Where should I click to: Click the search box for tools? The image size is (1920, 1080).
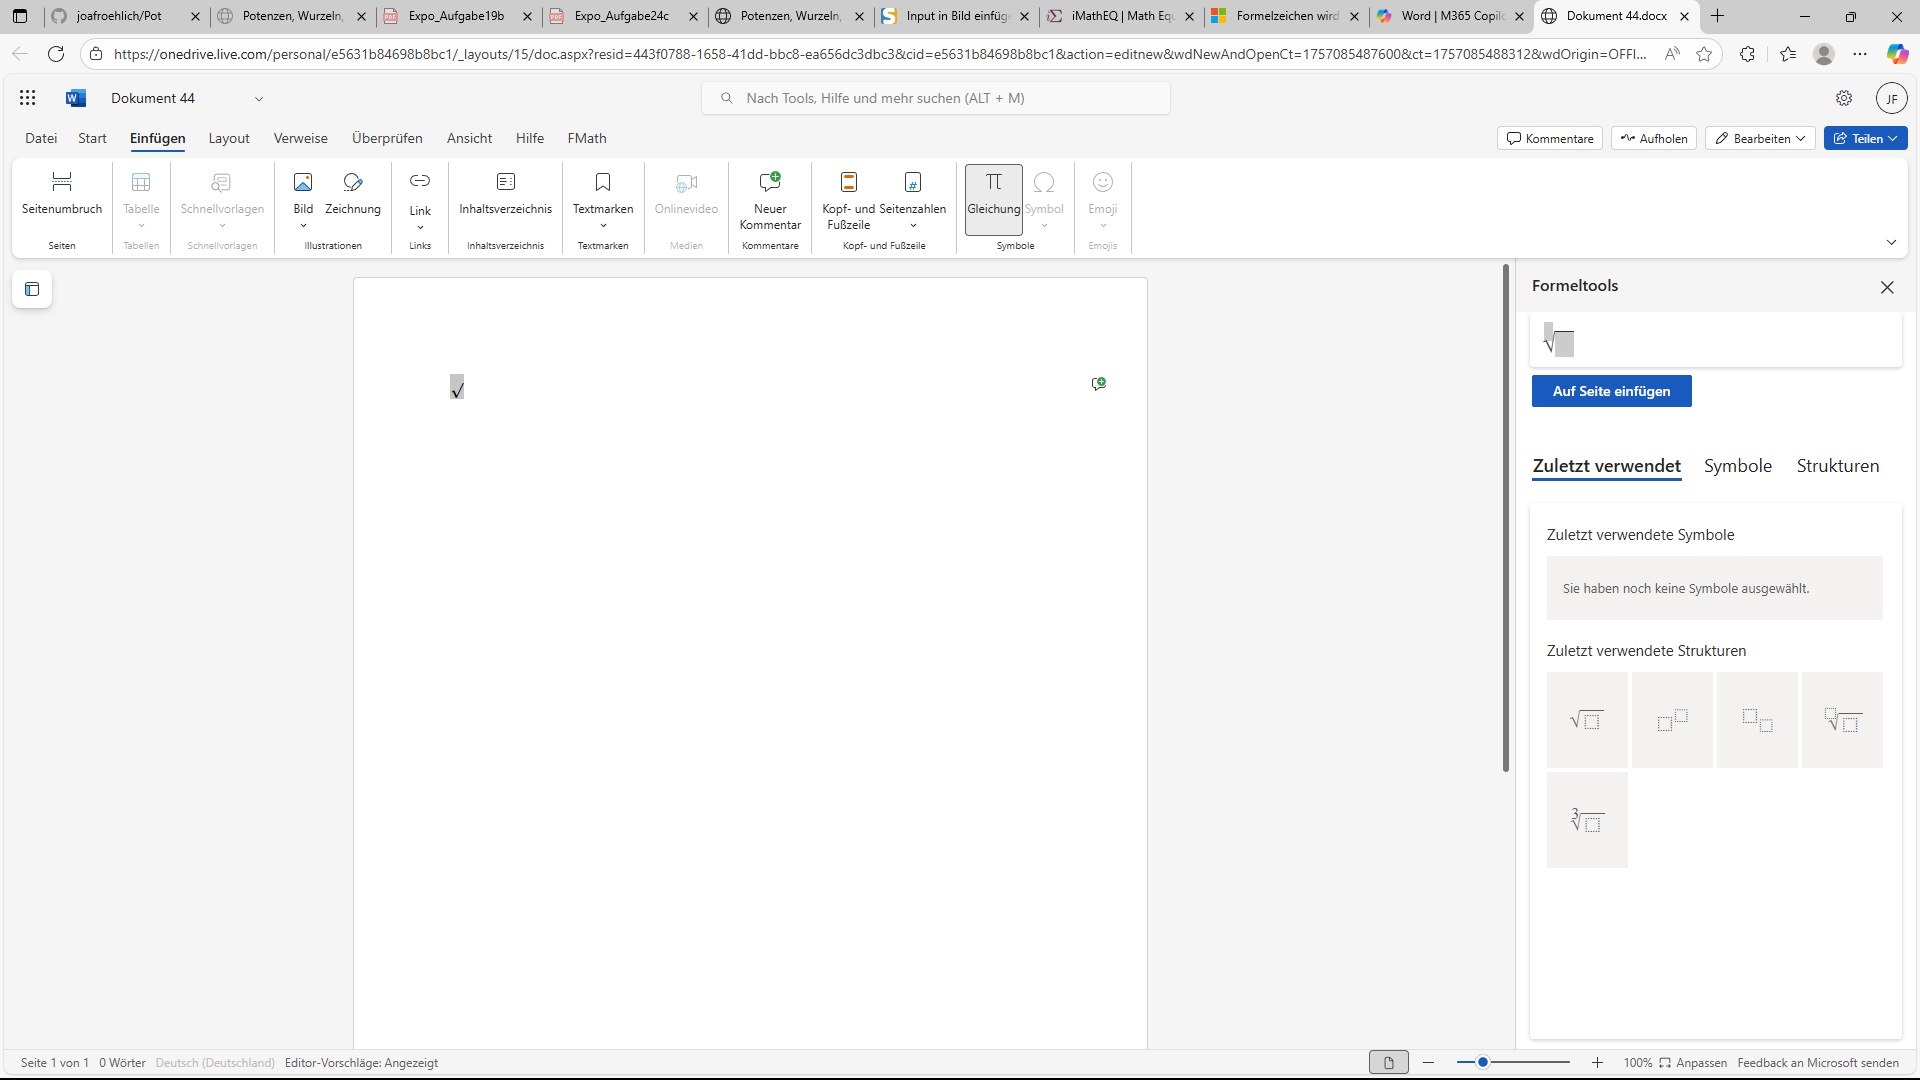coord(936,98)
